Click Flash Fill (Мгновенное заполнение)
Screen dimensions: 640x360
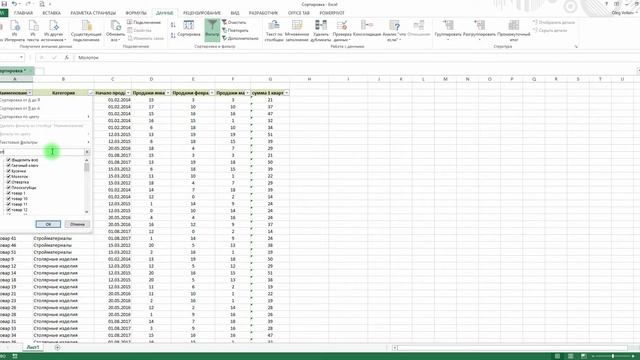[297, 31]
